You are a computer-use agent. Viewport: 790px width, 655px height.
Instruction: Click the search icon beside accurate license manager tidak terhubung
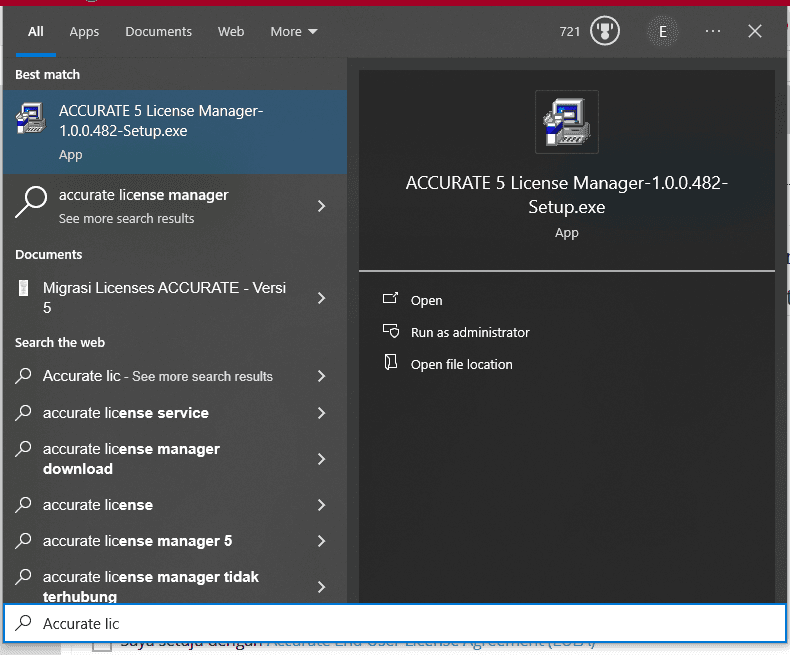pos(23,577)
